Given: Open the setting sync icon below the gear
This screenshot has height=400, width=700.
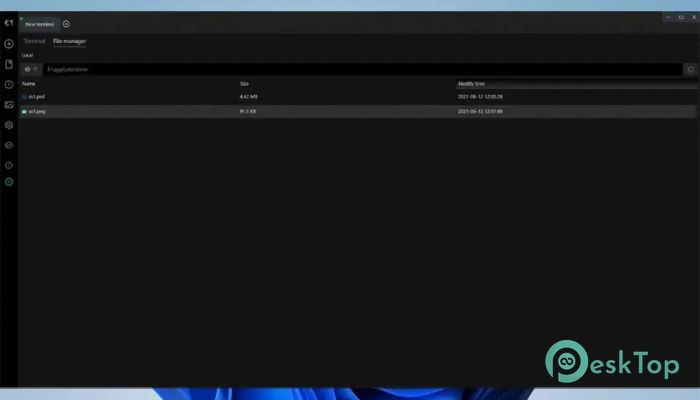Looking at the screenshot, I should pyautogui.click(x=8, y=145).
